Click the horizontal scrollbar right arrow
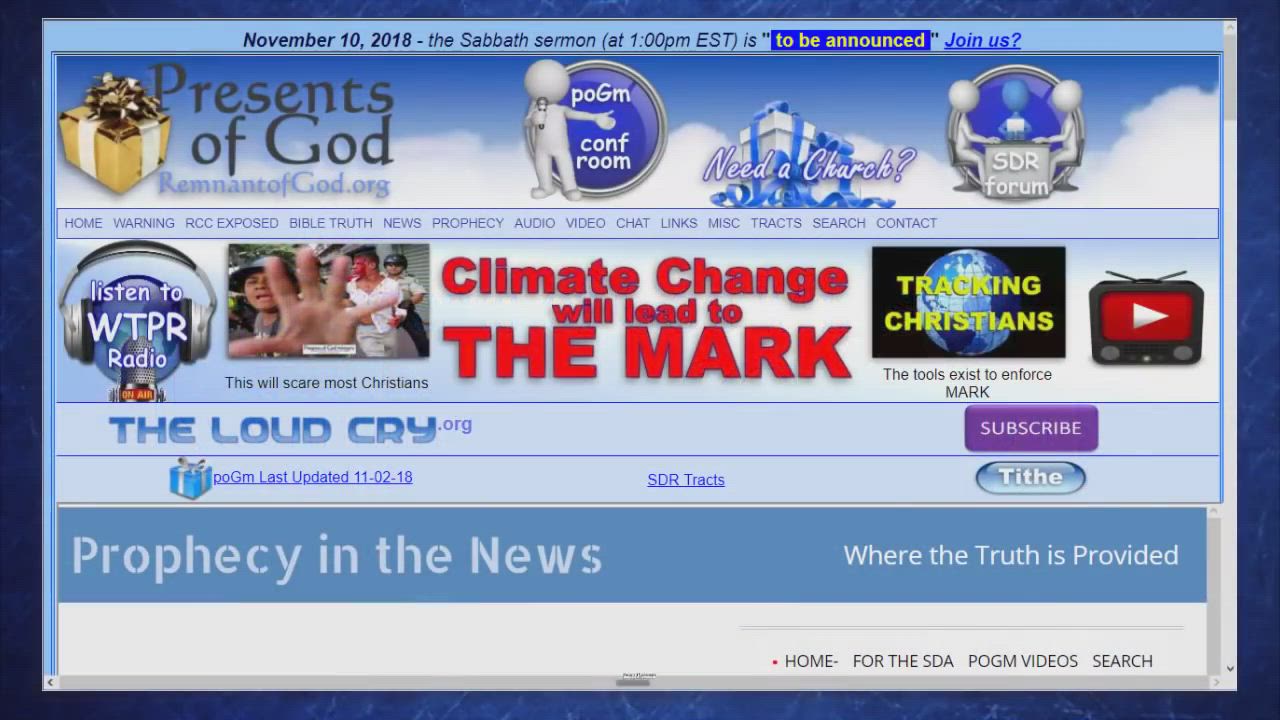This screenshot has width=1280, height=720. 1216,682
